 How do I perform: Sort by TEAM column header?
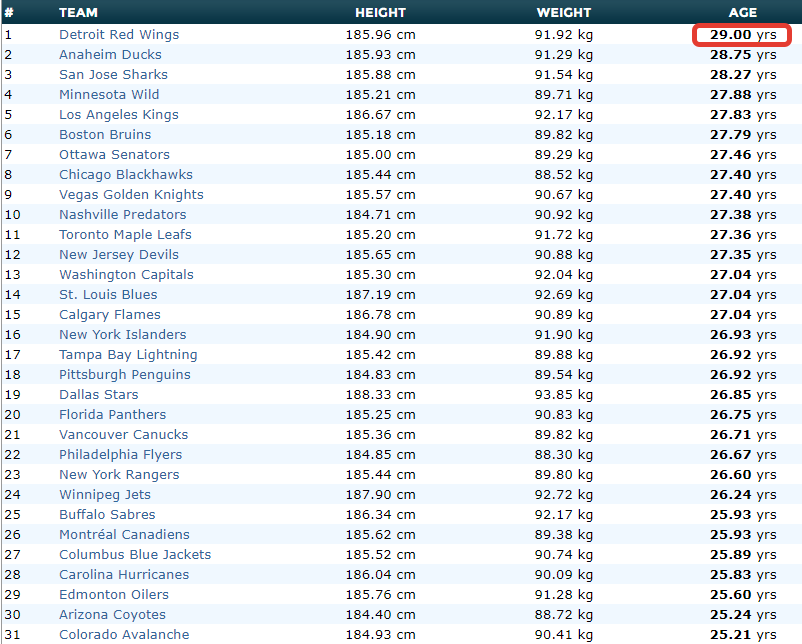[x=78, y=13]
